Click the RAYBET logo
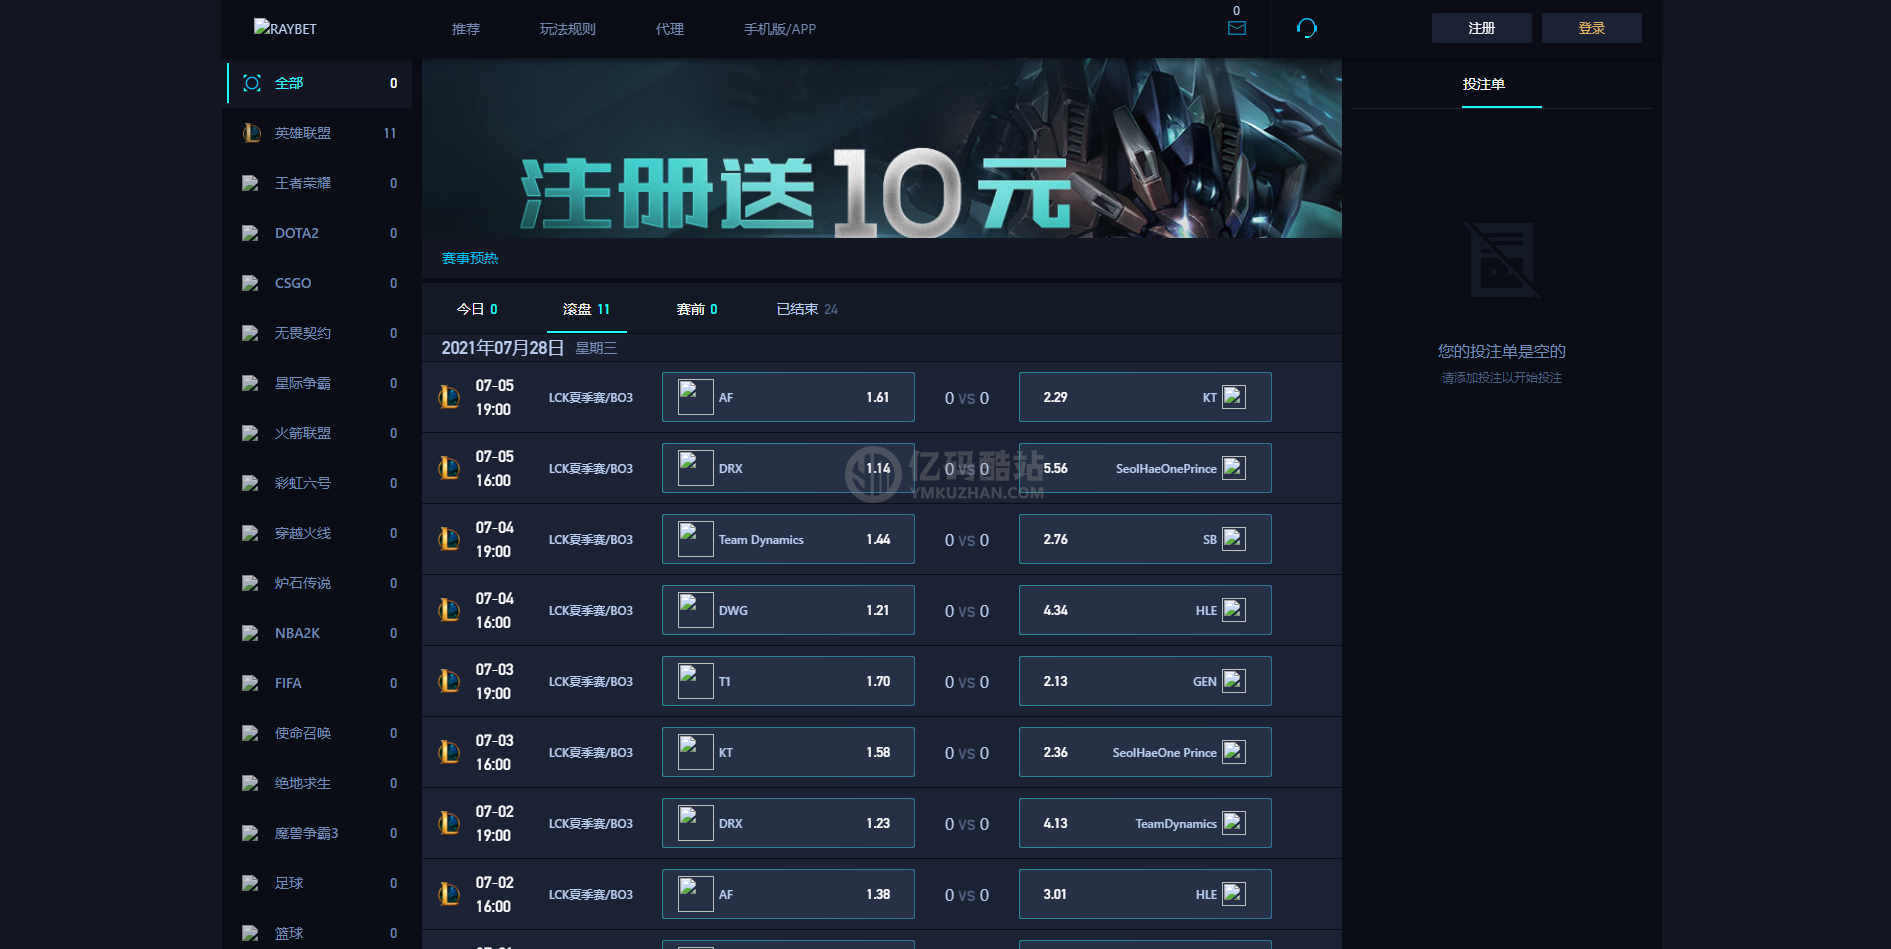Viewport: 1891px width, 949px height. (285, 28)
